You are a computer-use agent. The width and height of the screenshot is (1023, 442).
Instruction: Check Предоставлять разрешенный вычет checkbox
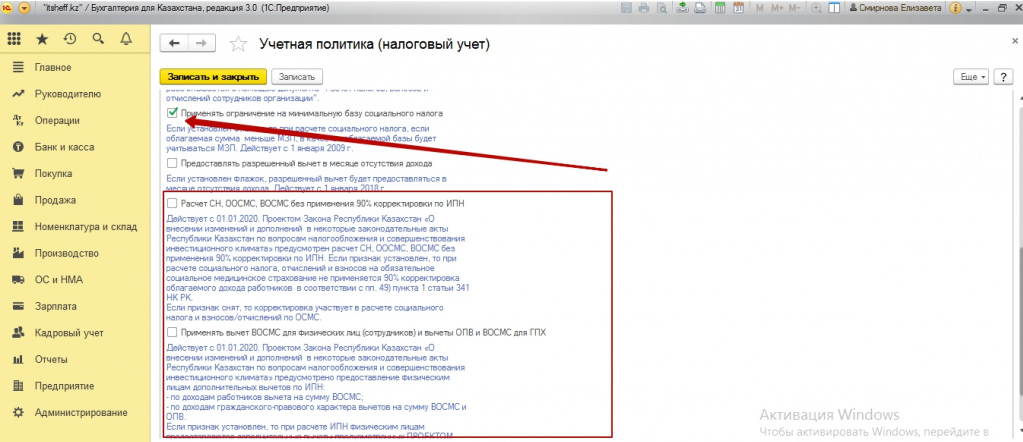click(172, 163)
